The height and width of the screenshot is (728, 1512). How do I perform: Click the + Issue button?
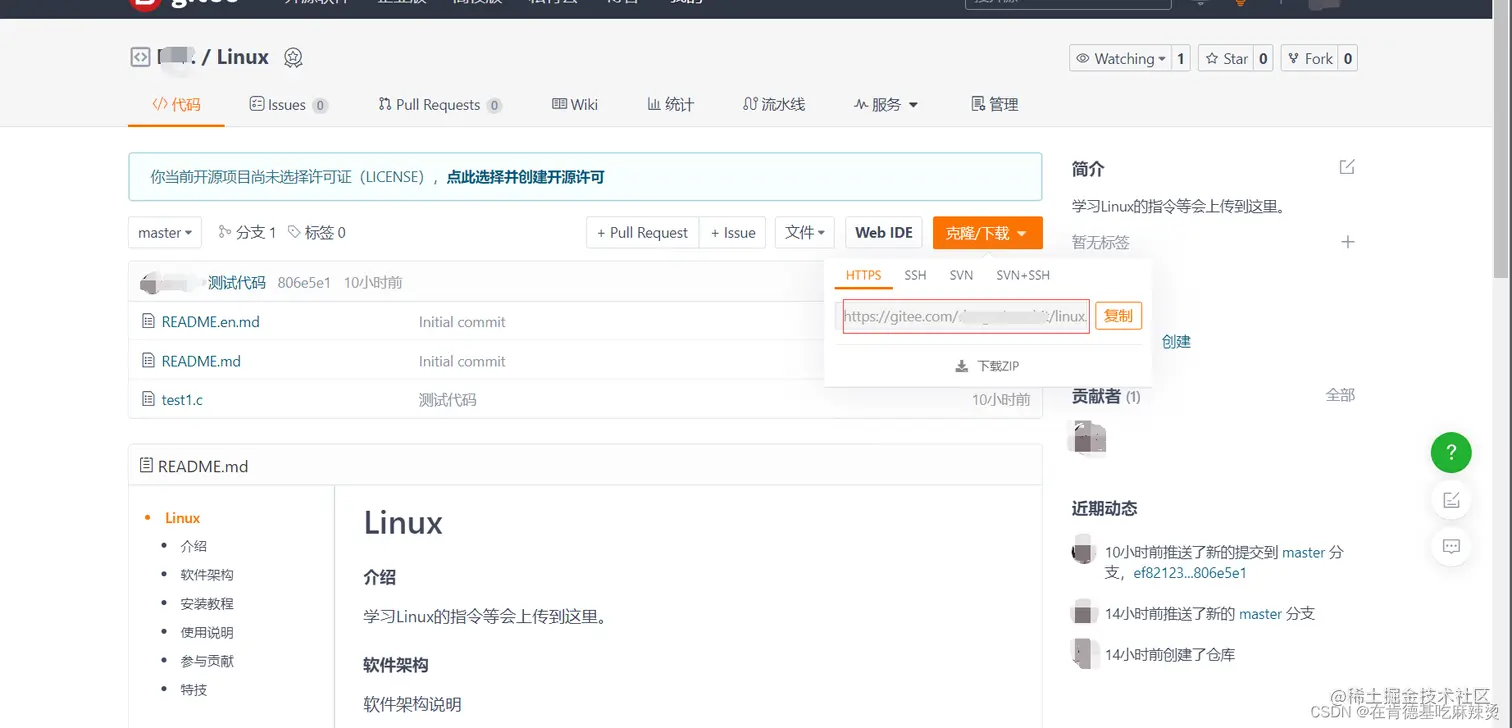pos(733,232)
